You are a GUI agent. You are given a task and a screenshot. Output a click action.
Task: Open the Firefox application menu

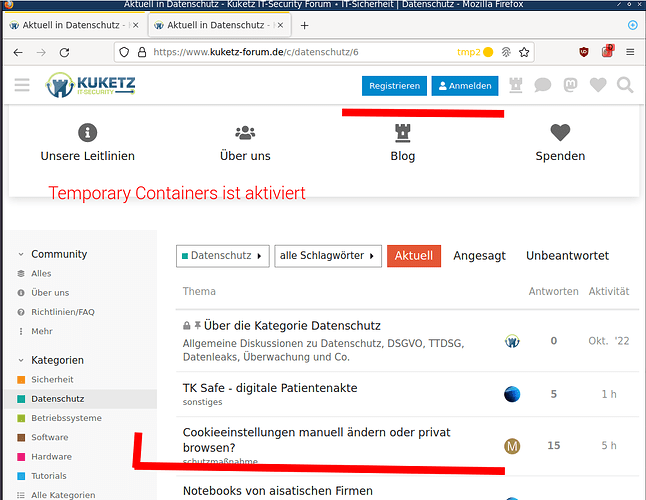tap(630, 52)
